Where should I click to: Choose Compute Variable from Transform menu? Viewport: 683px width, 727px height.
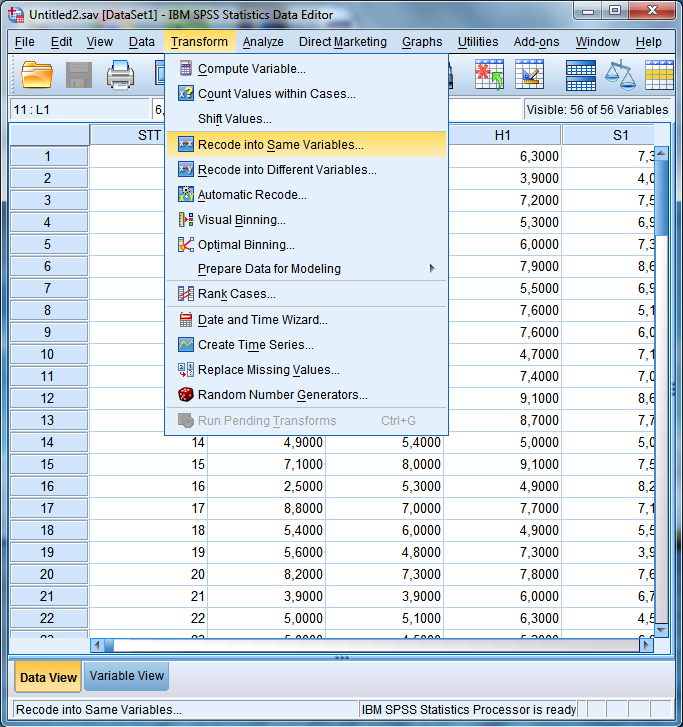click(x=251, y=69)
